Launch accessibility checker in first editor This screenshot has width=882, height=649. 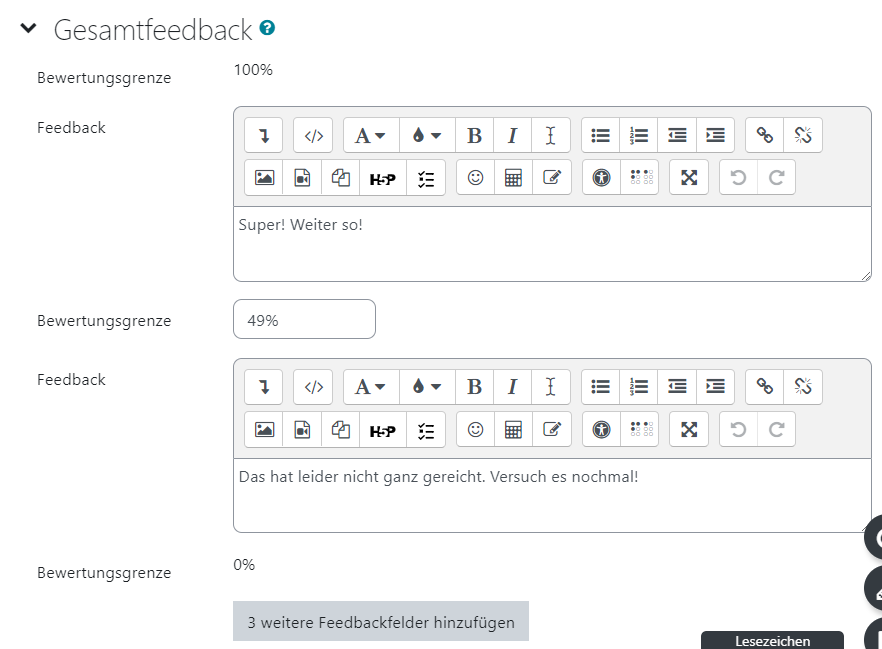pos(601,178)
